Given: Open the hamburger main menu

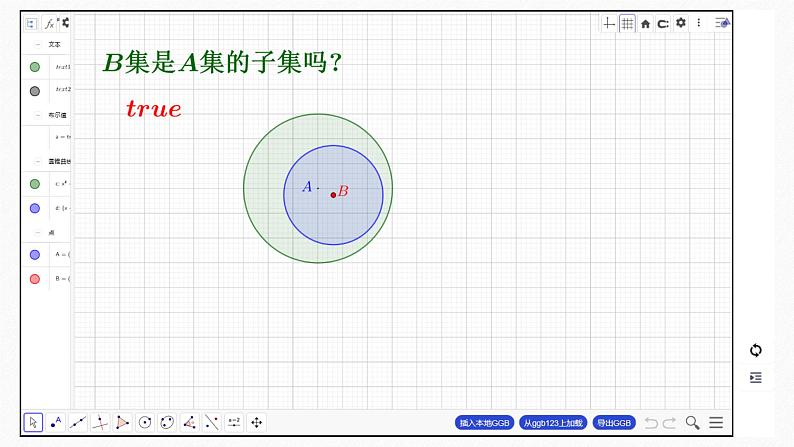Looking at the screenshot, I should click(716, 423).
